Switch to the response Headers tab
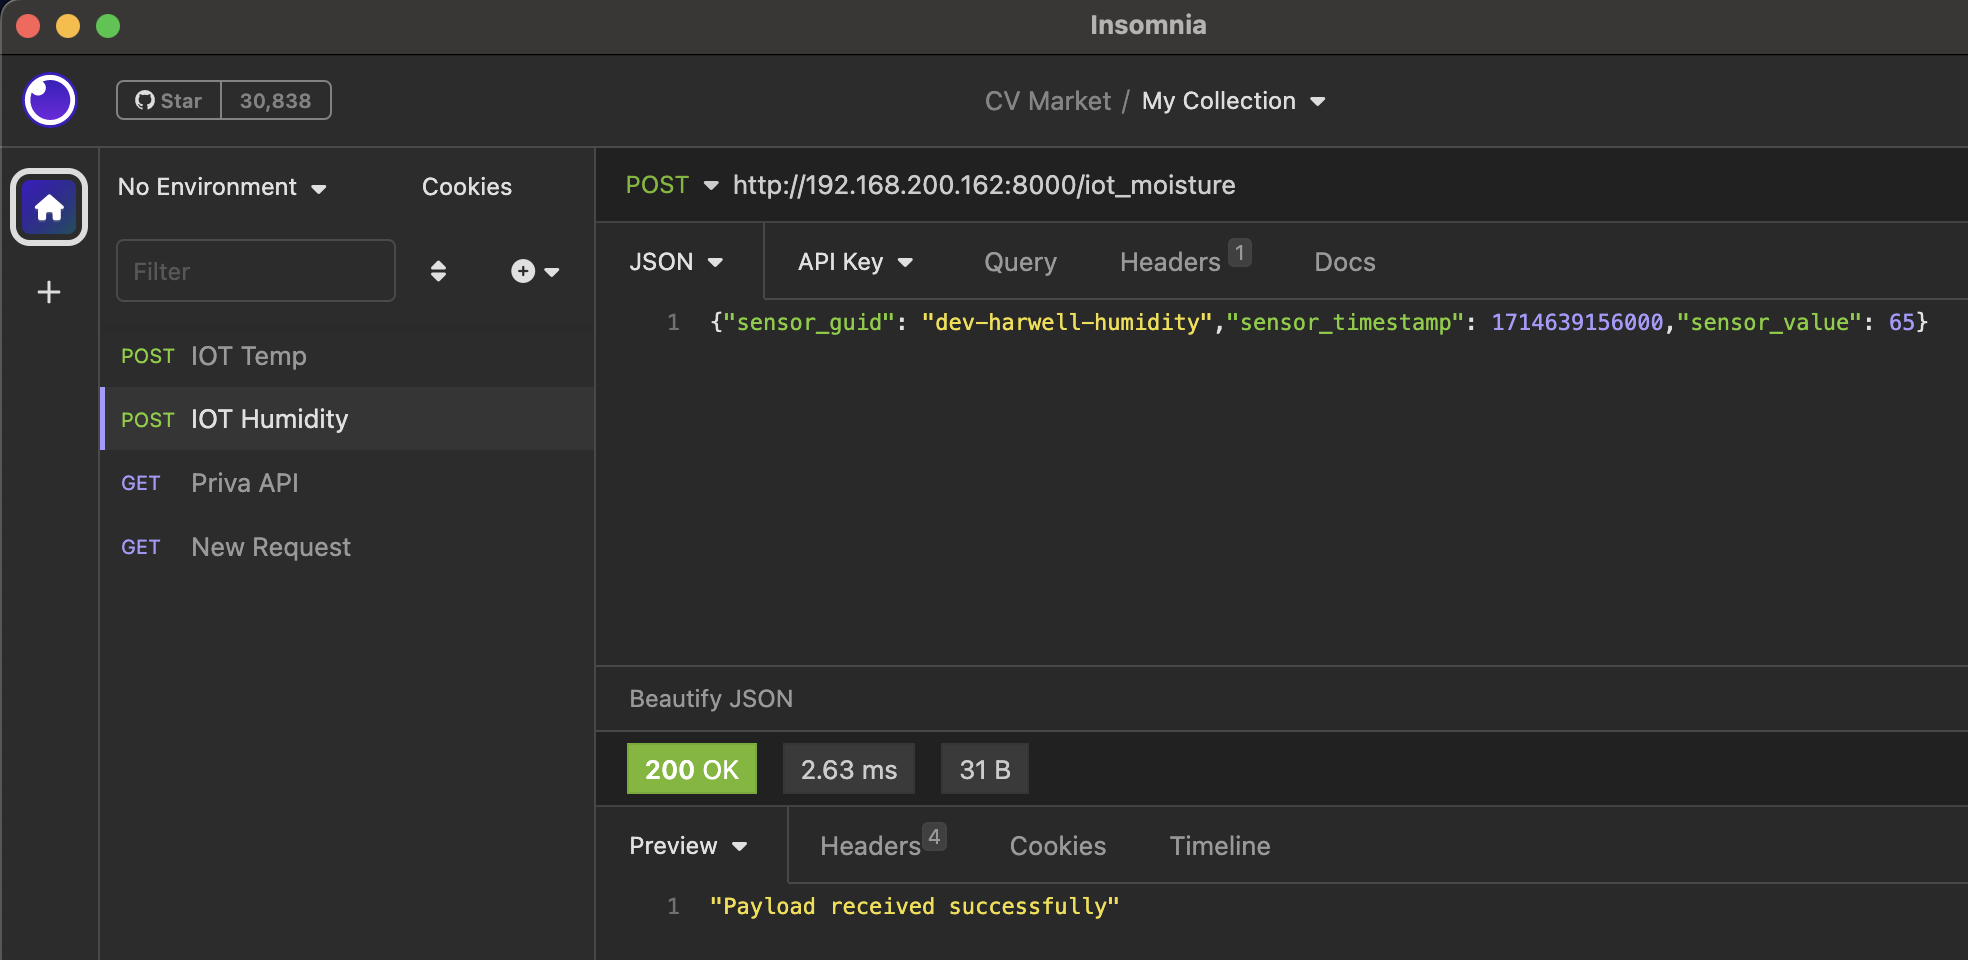Image resolution: width=1968 pixels, height=960 pixels. [x=882, y=844]
